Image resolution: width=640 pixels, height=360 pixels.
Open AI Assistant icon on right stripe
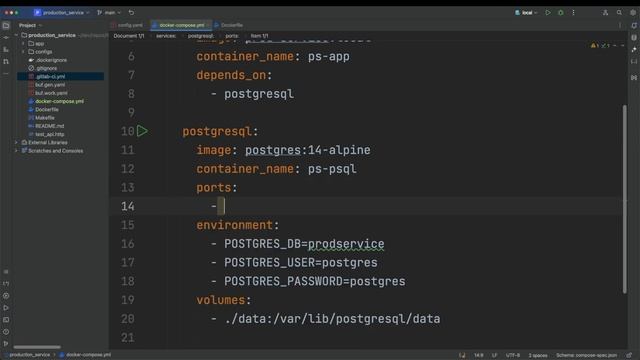[634, 49]
